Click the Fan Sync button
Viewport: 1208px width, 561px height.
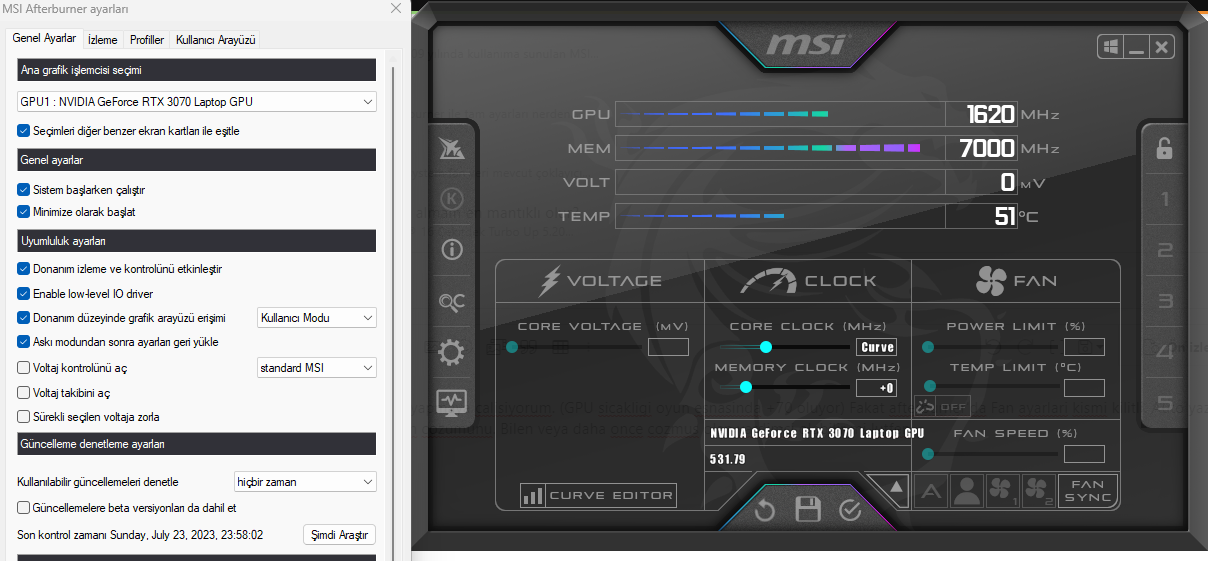click(1088, 490)
